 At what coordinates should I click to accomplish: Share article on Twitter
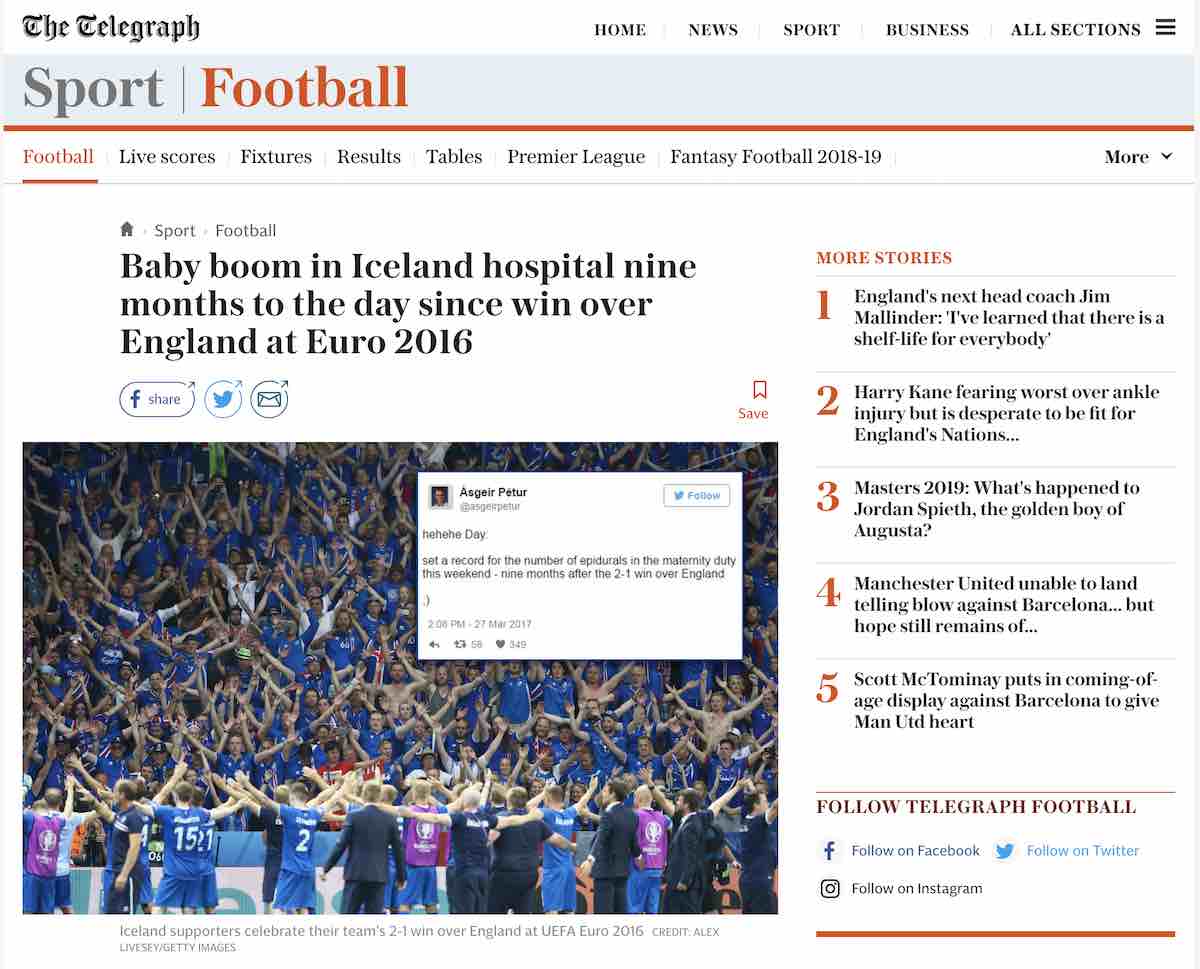click(x=224, y=399)
